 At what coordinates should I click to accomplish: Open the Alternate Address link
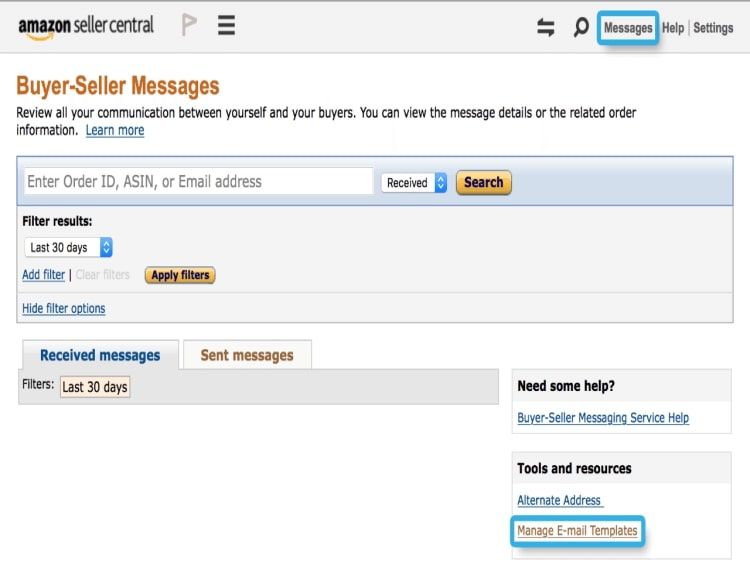[560, 500]
